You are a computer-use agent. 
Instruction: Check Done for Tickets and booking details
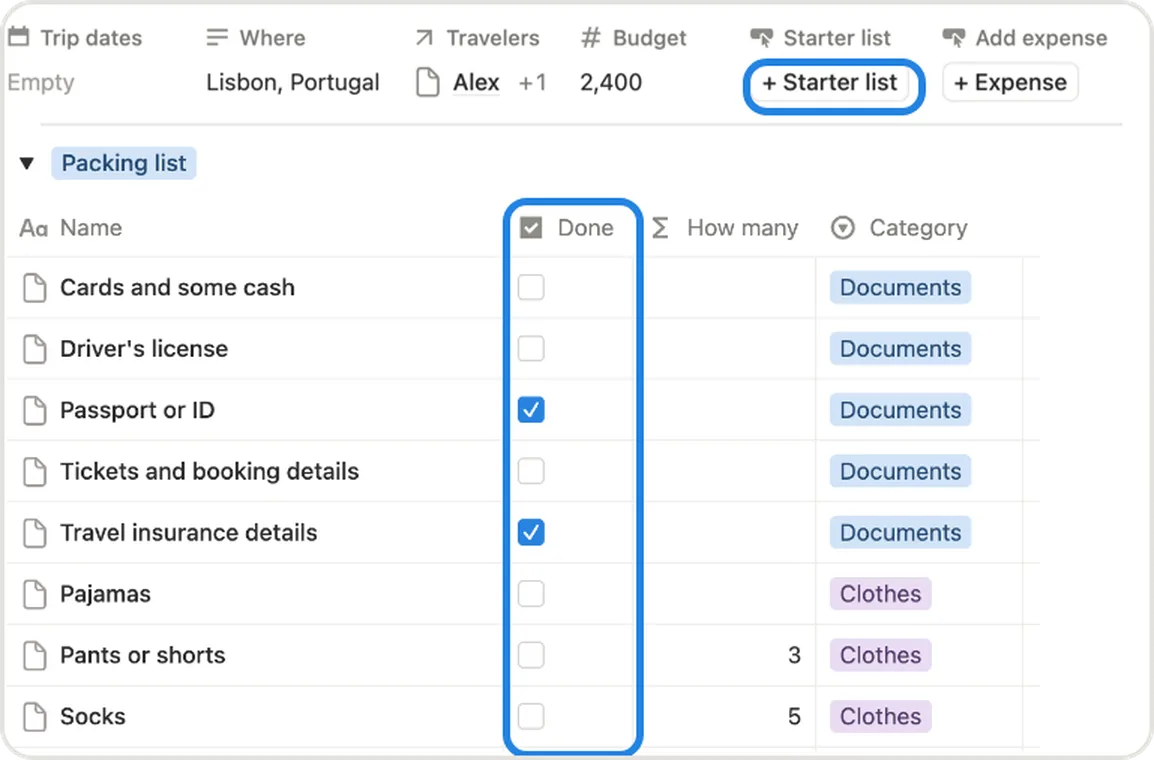point(531,472)
